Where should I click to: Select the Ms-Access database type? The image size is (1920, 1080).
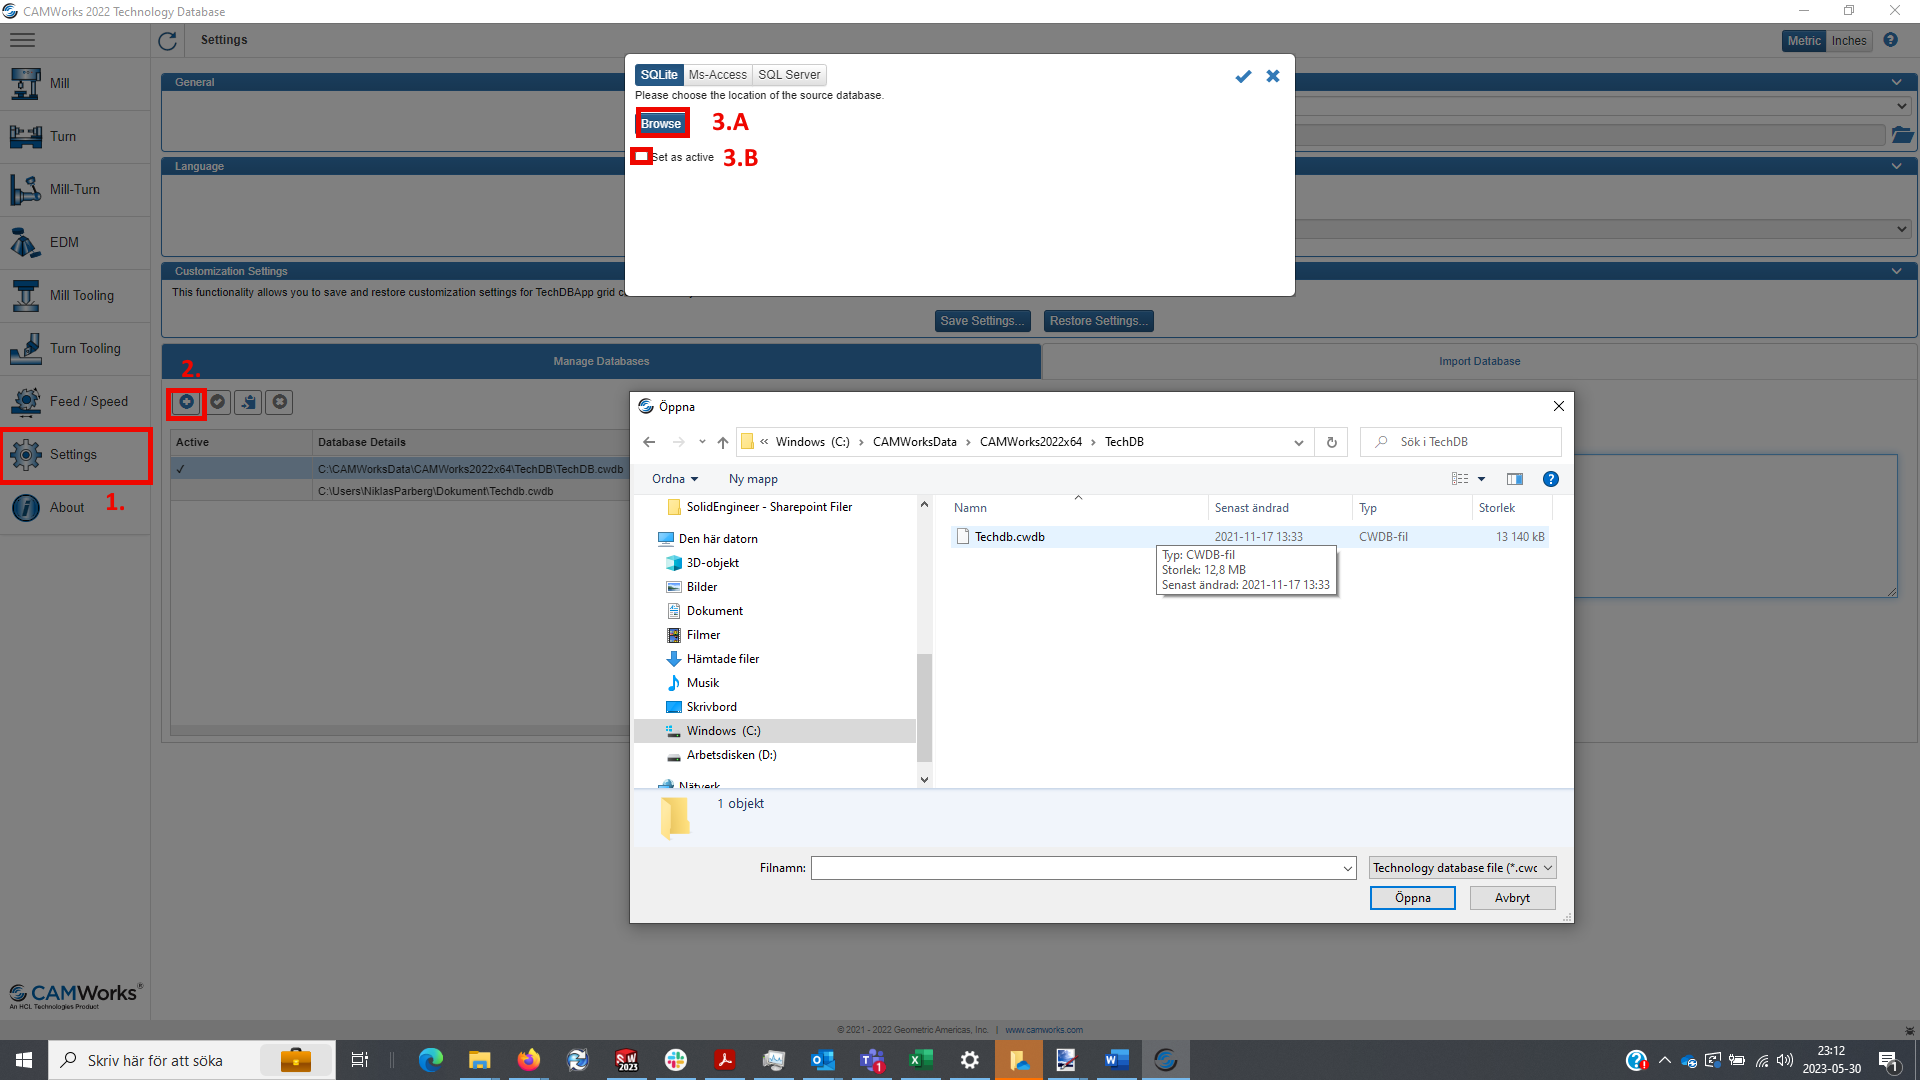tap(717, 75)
